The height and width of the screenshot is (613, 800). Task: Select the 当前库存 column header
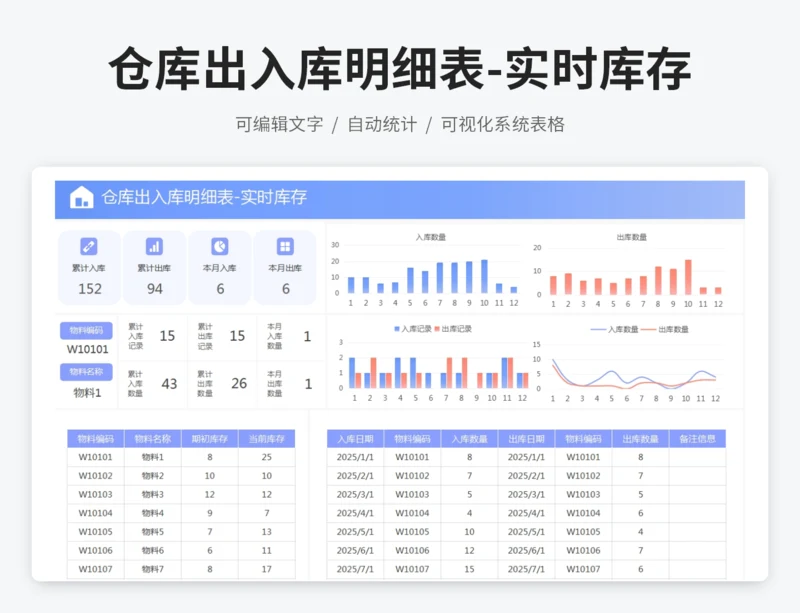pos(267,439)
